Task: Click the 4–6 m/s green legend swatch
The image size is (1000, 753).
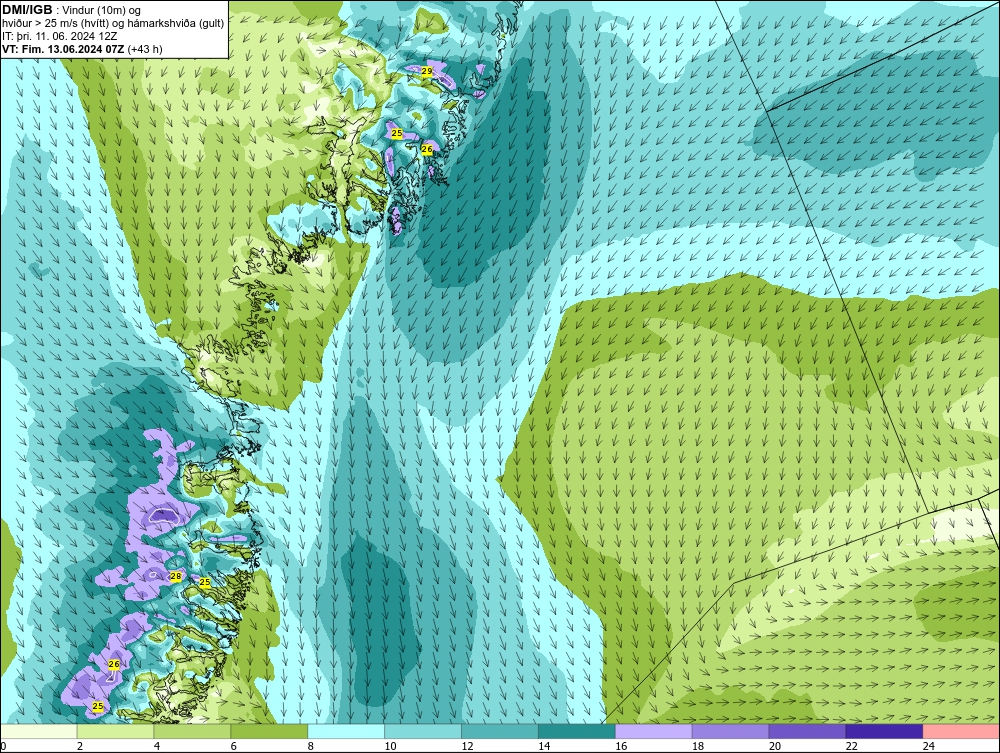Action: [x=193, y=731]
